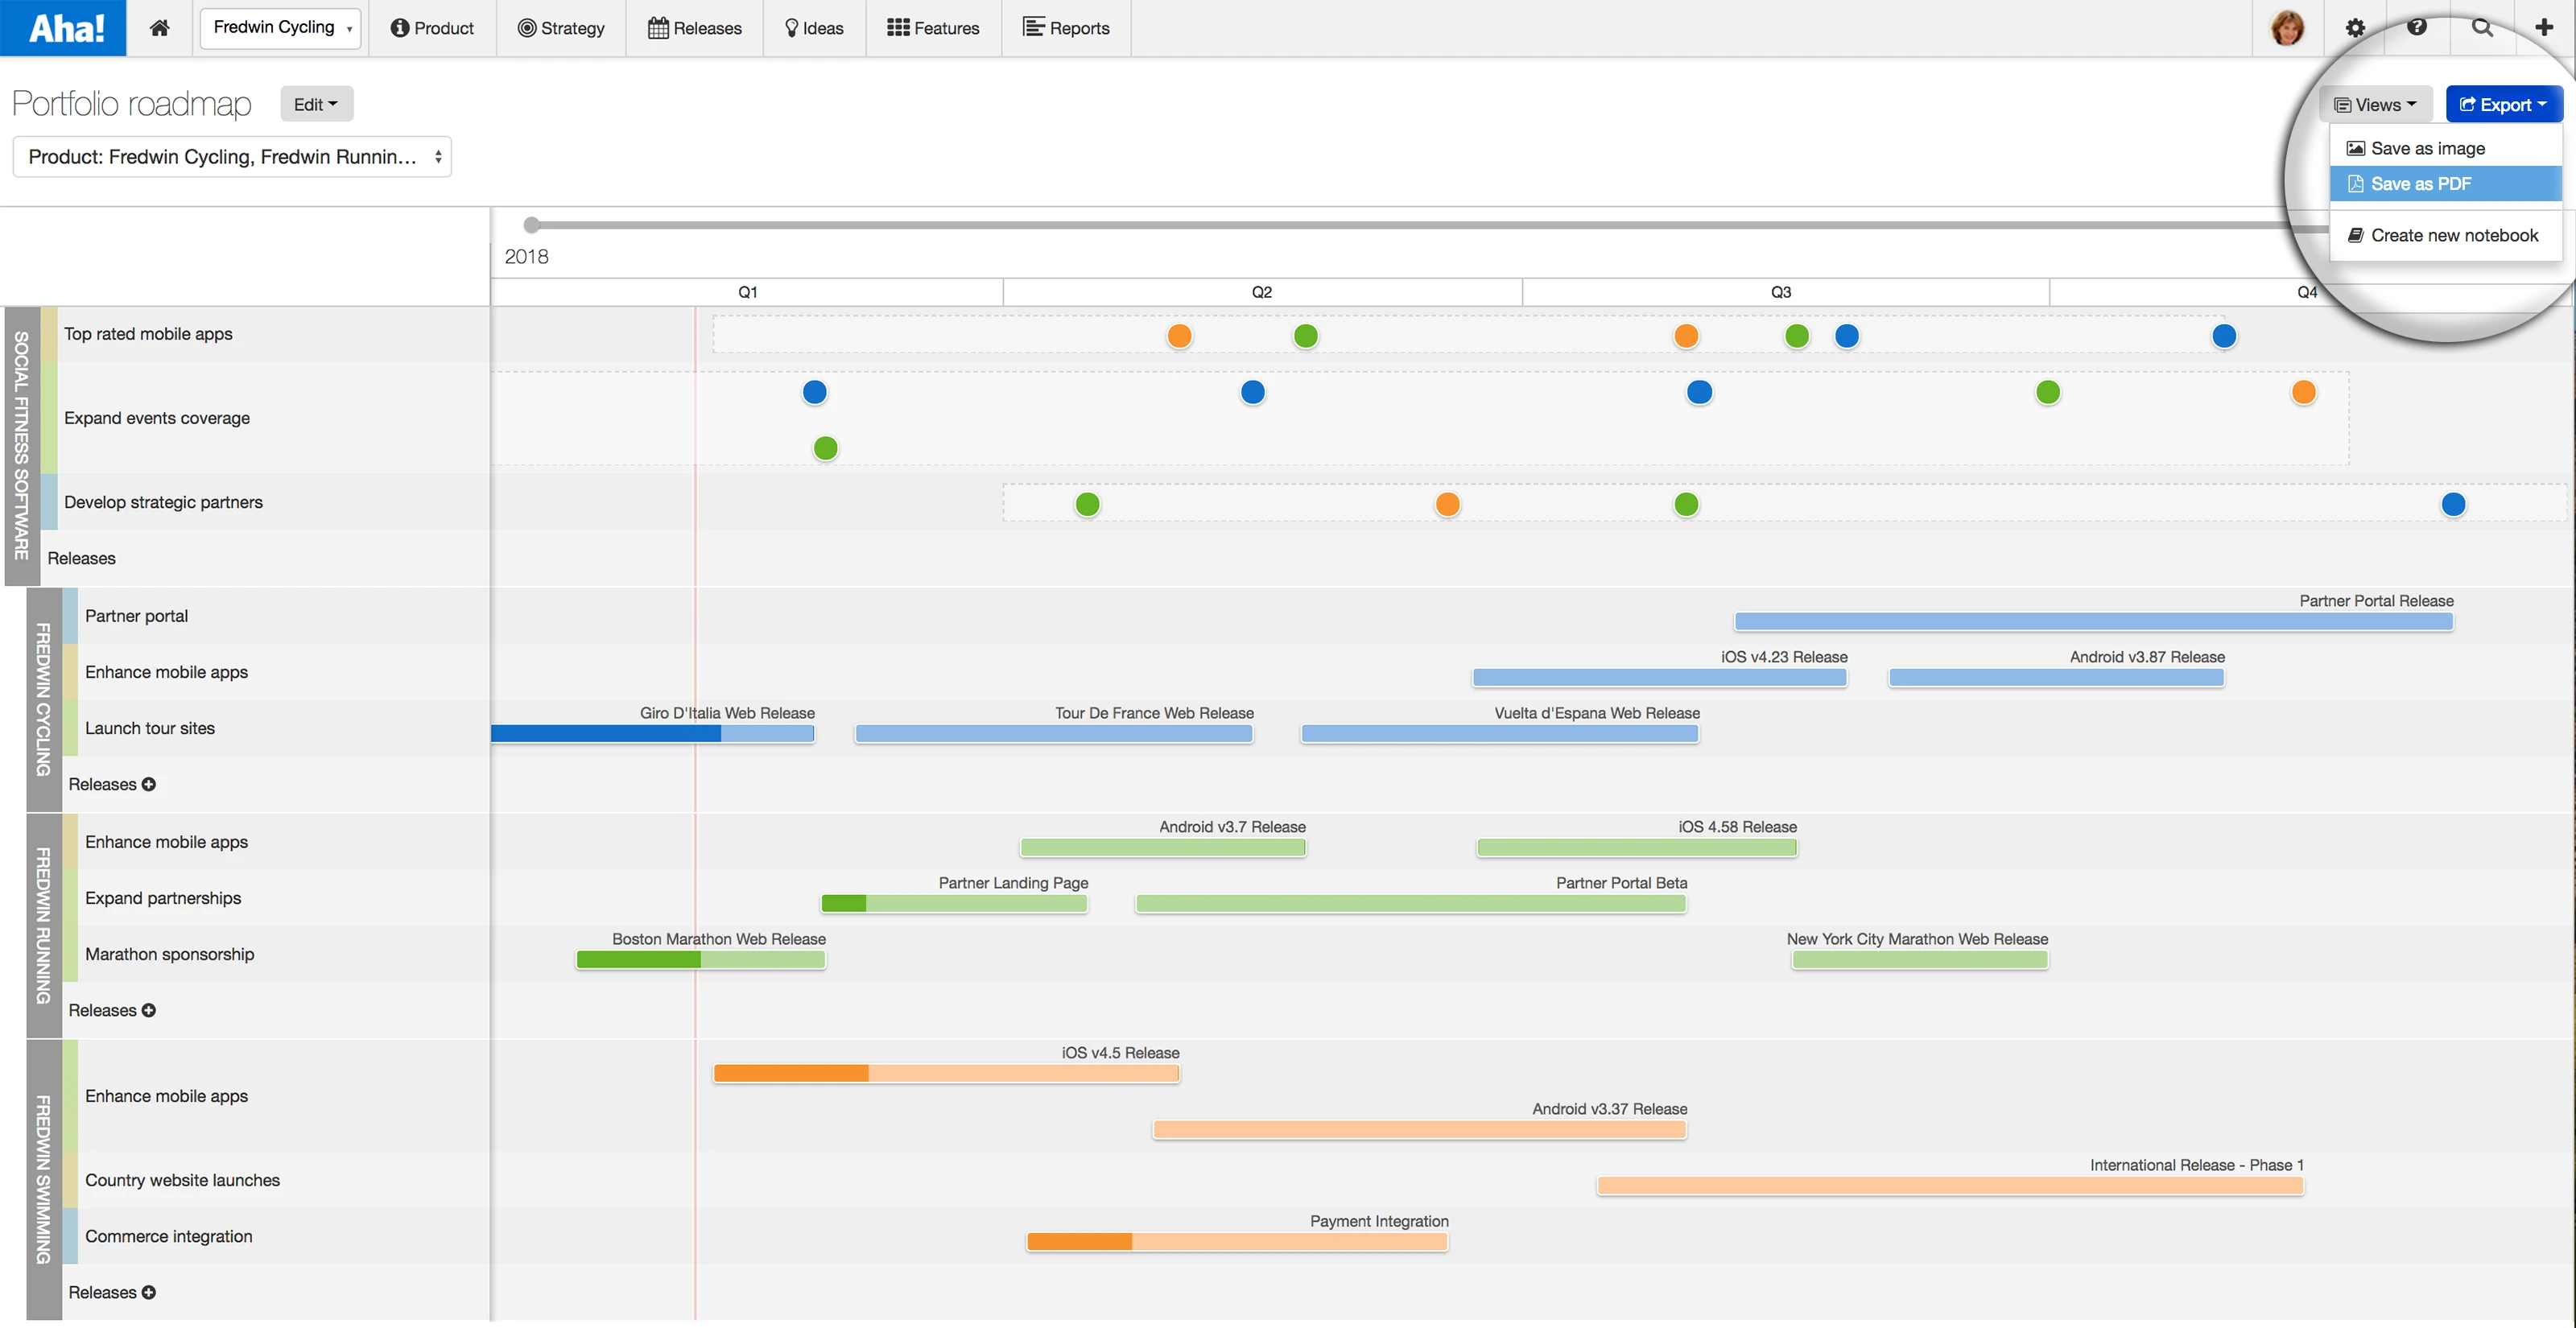This screenshot has height=1328, width=2576.
Task: Click the home icon in navbar
Action: coord(159,28)
